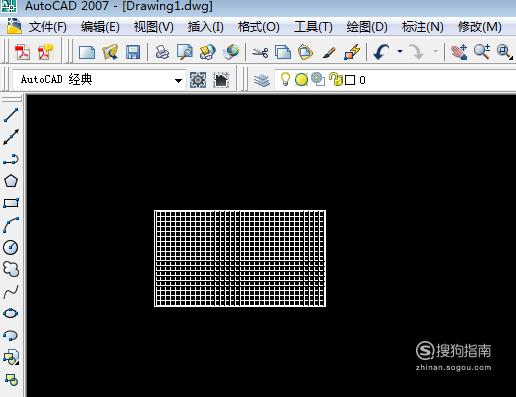
Task: Click the 3D DWF globe icon
Action: pyautogui.click(x=231, y=52)
